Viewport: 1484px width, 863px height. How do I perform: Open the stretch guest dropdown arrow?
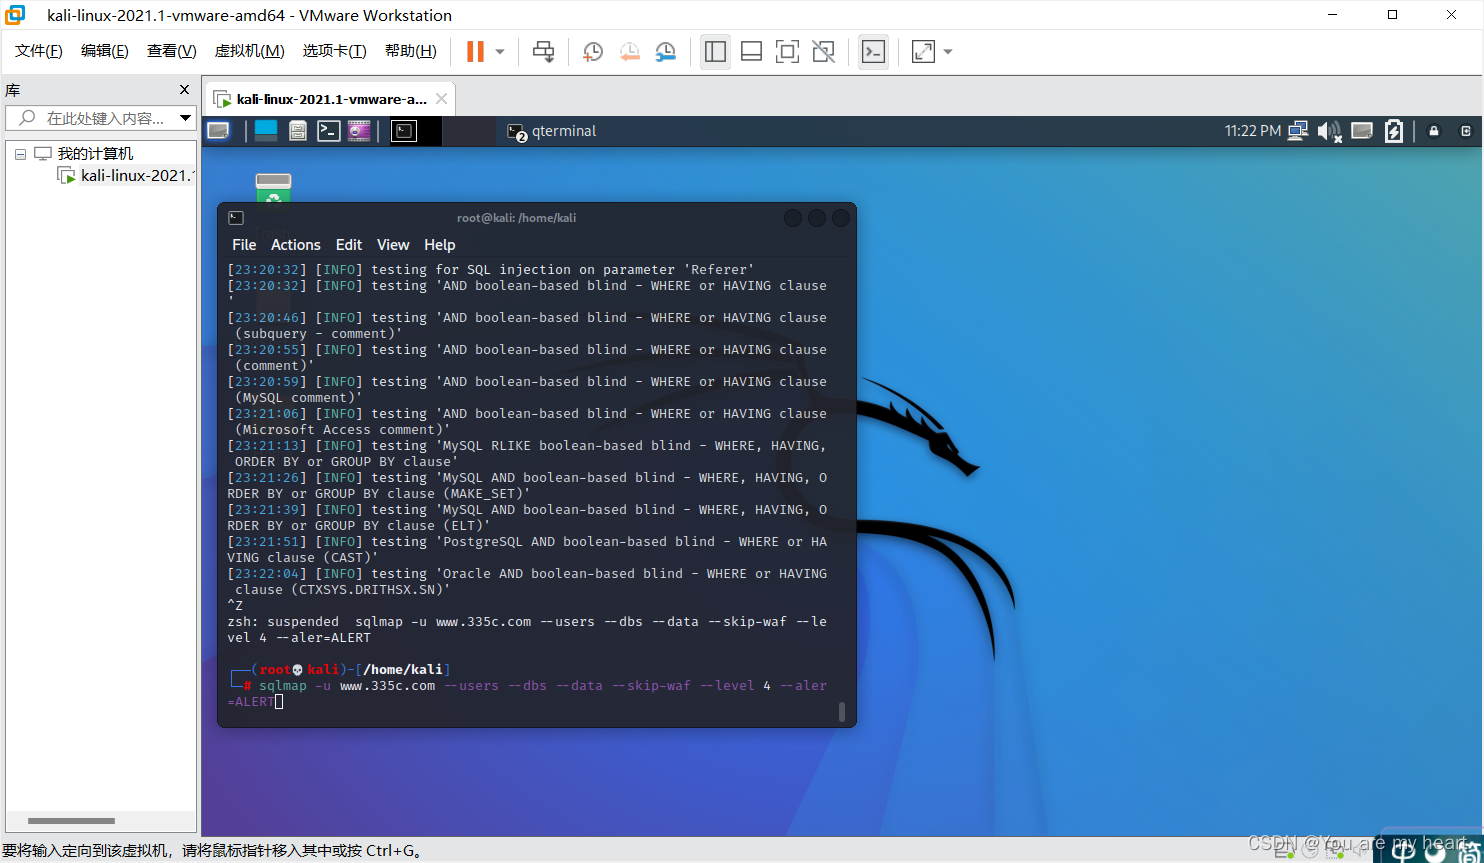click(x=948, y=51)
